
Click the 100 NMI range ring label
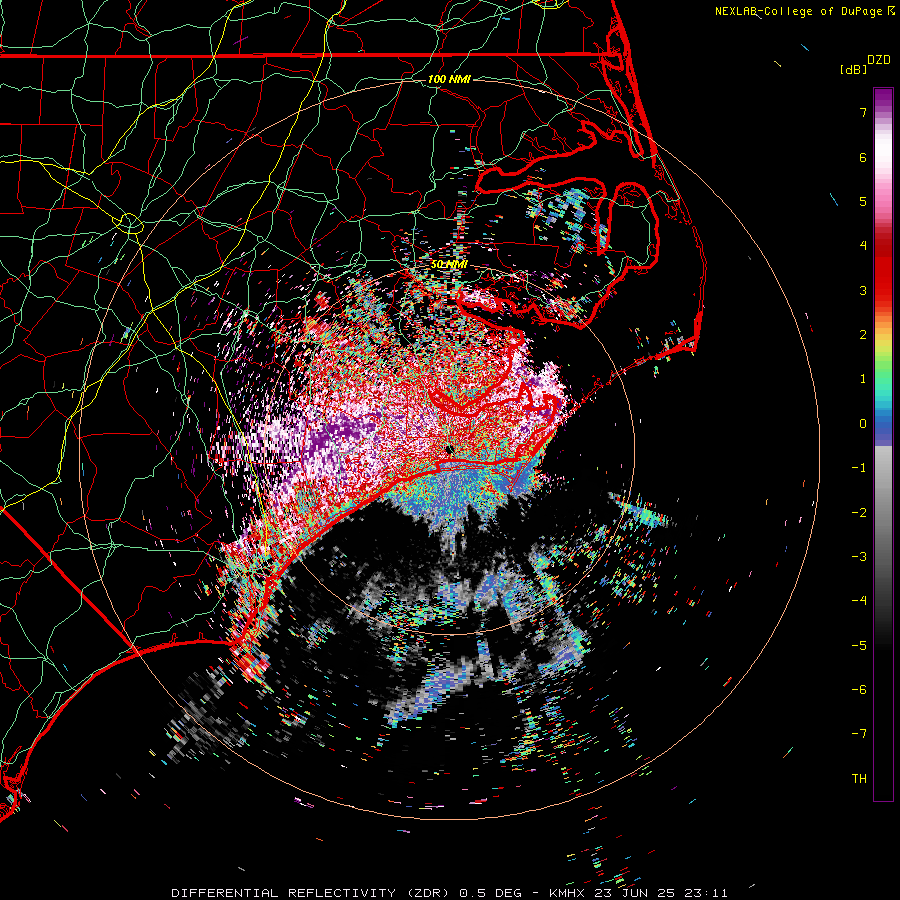(x=449, y=79)
